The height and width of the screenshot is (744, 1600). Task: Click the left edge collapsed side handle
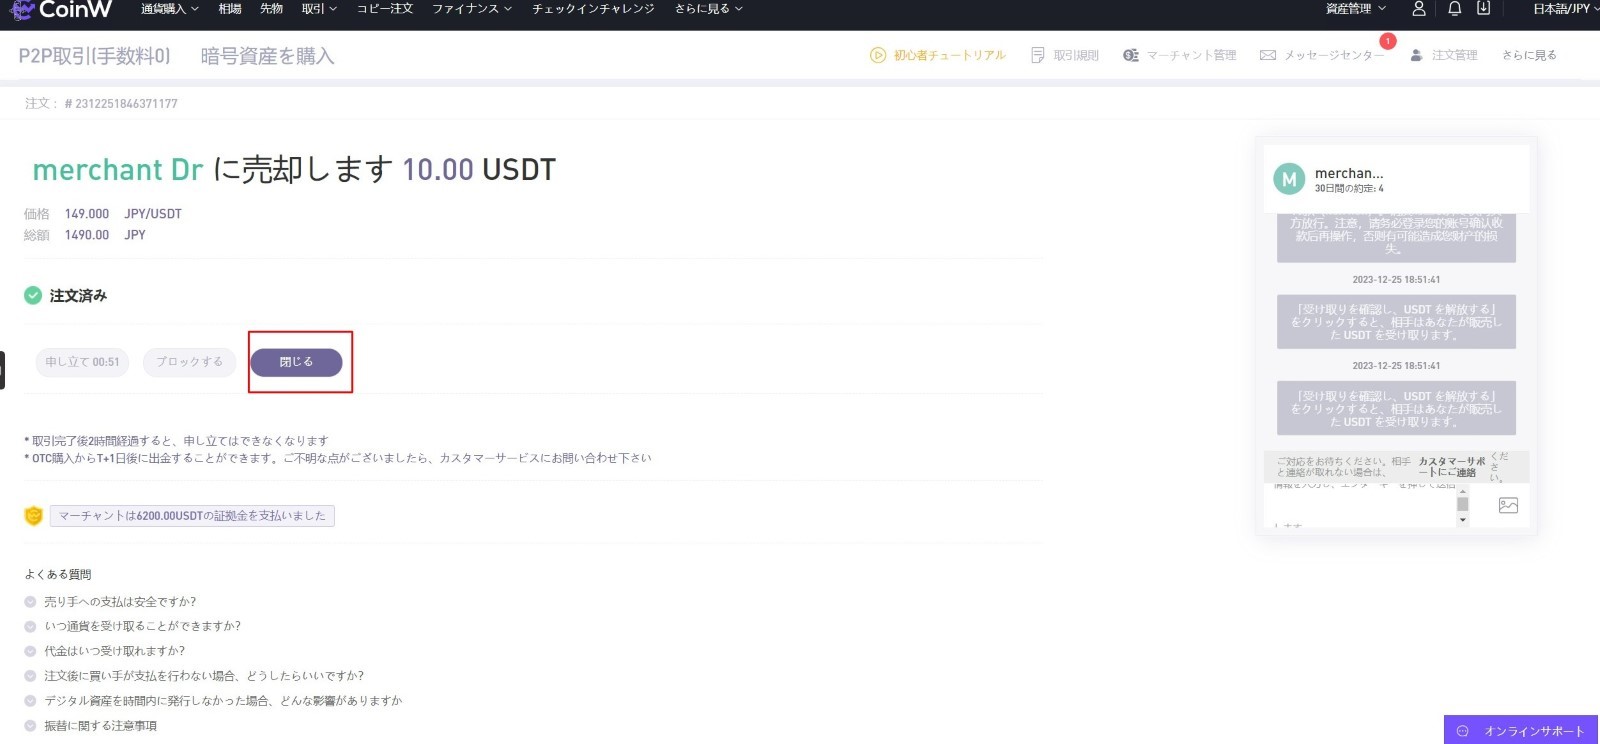coord(2,370)
